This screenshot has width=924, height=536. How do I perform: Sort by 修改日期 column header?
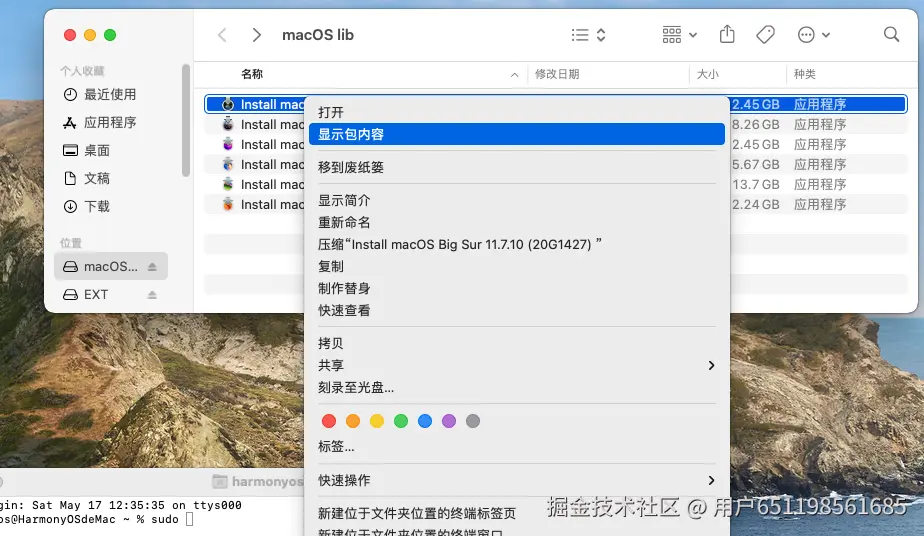coord(557,74)
